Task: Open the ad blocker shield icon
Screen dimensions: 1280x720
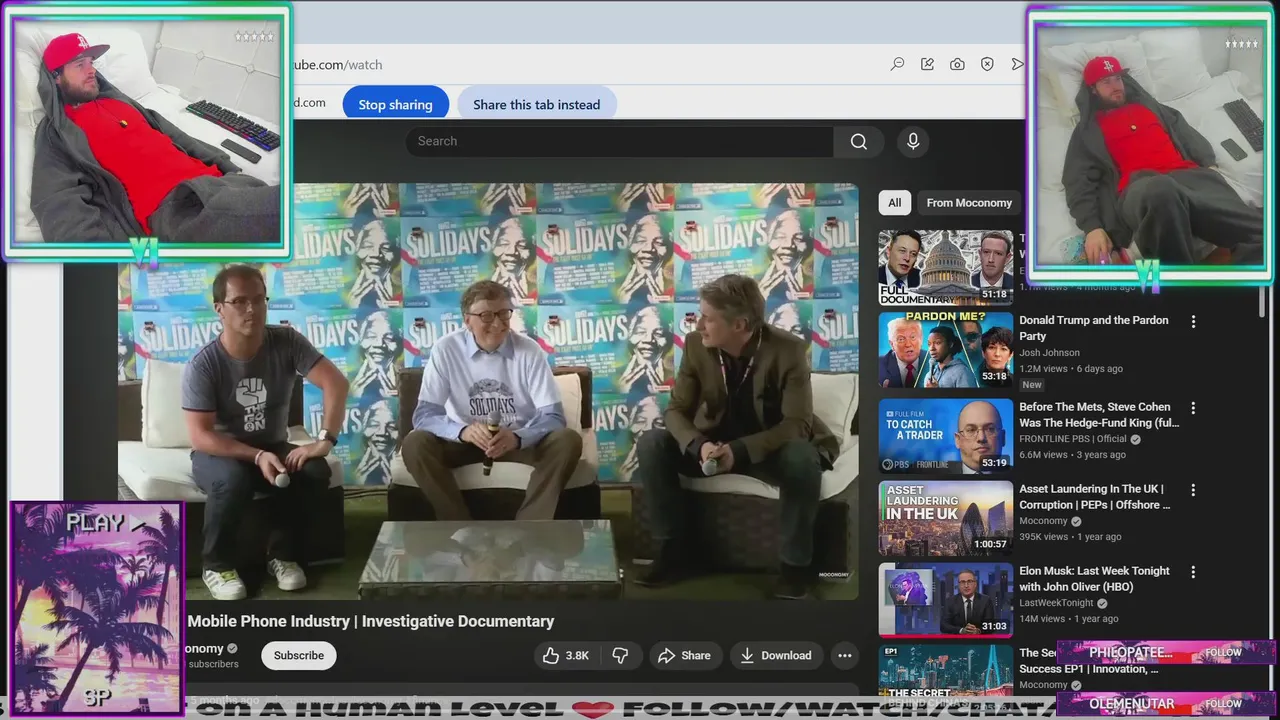Action: click(x=987, y=64)
